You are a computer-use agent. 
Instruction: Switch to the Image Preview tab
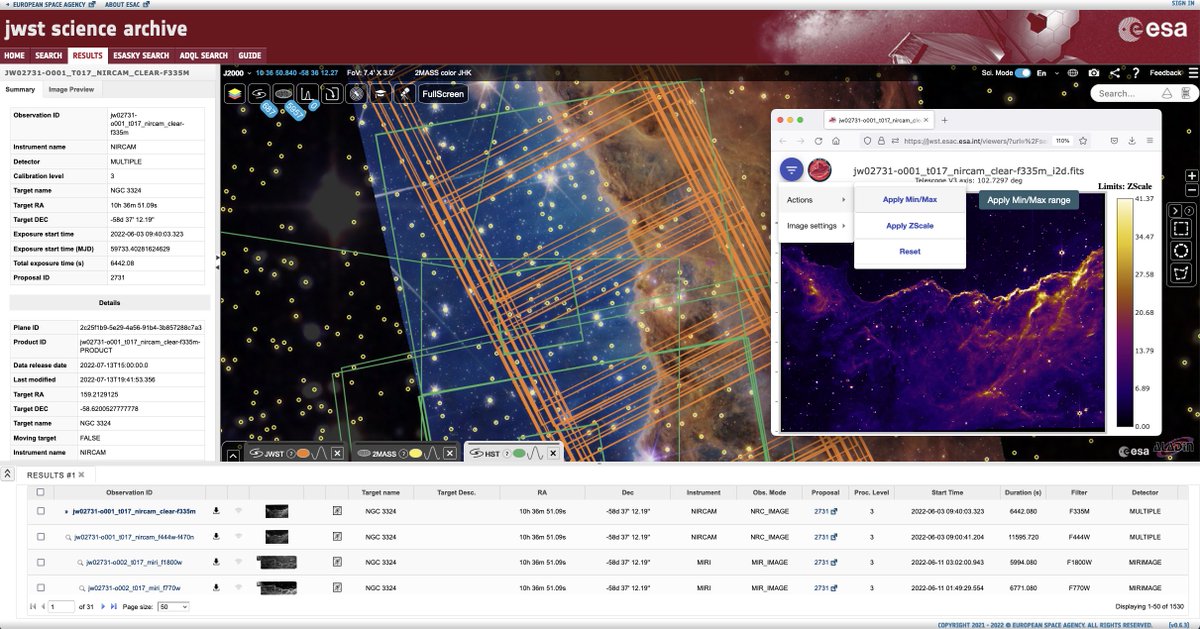71,89
